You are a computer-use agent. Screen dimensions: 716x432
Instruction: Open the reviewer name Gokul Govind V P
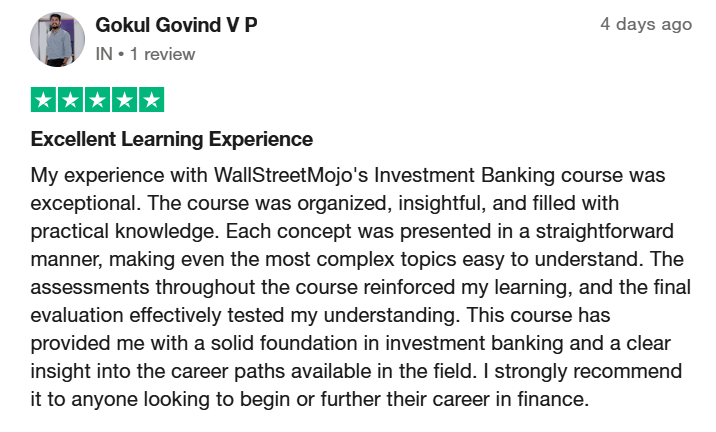(176, 25)
